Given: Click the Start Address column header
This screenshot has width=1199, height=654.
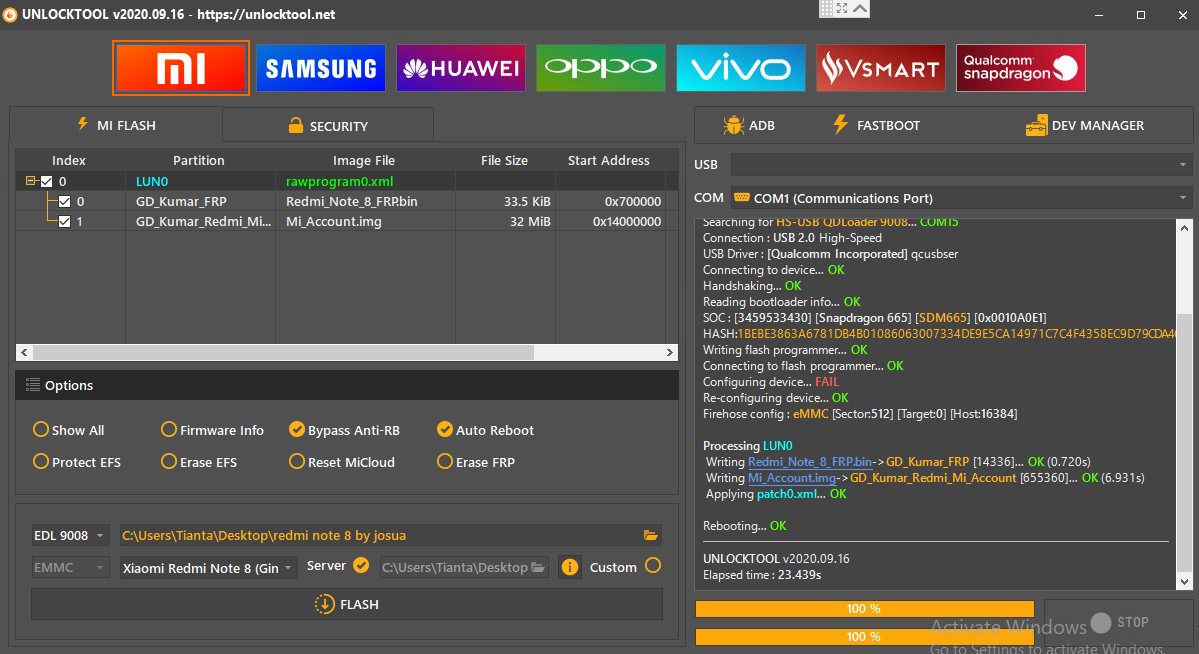Looking at the screenshot, I should coord(609,161).
